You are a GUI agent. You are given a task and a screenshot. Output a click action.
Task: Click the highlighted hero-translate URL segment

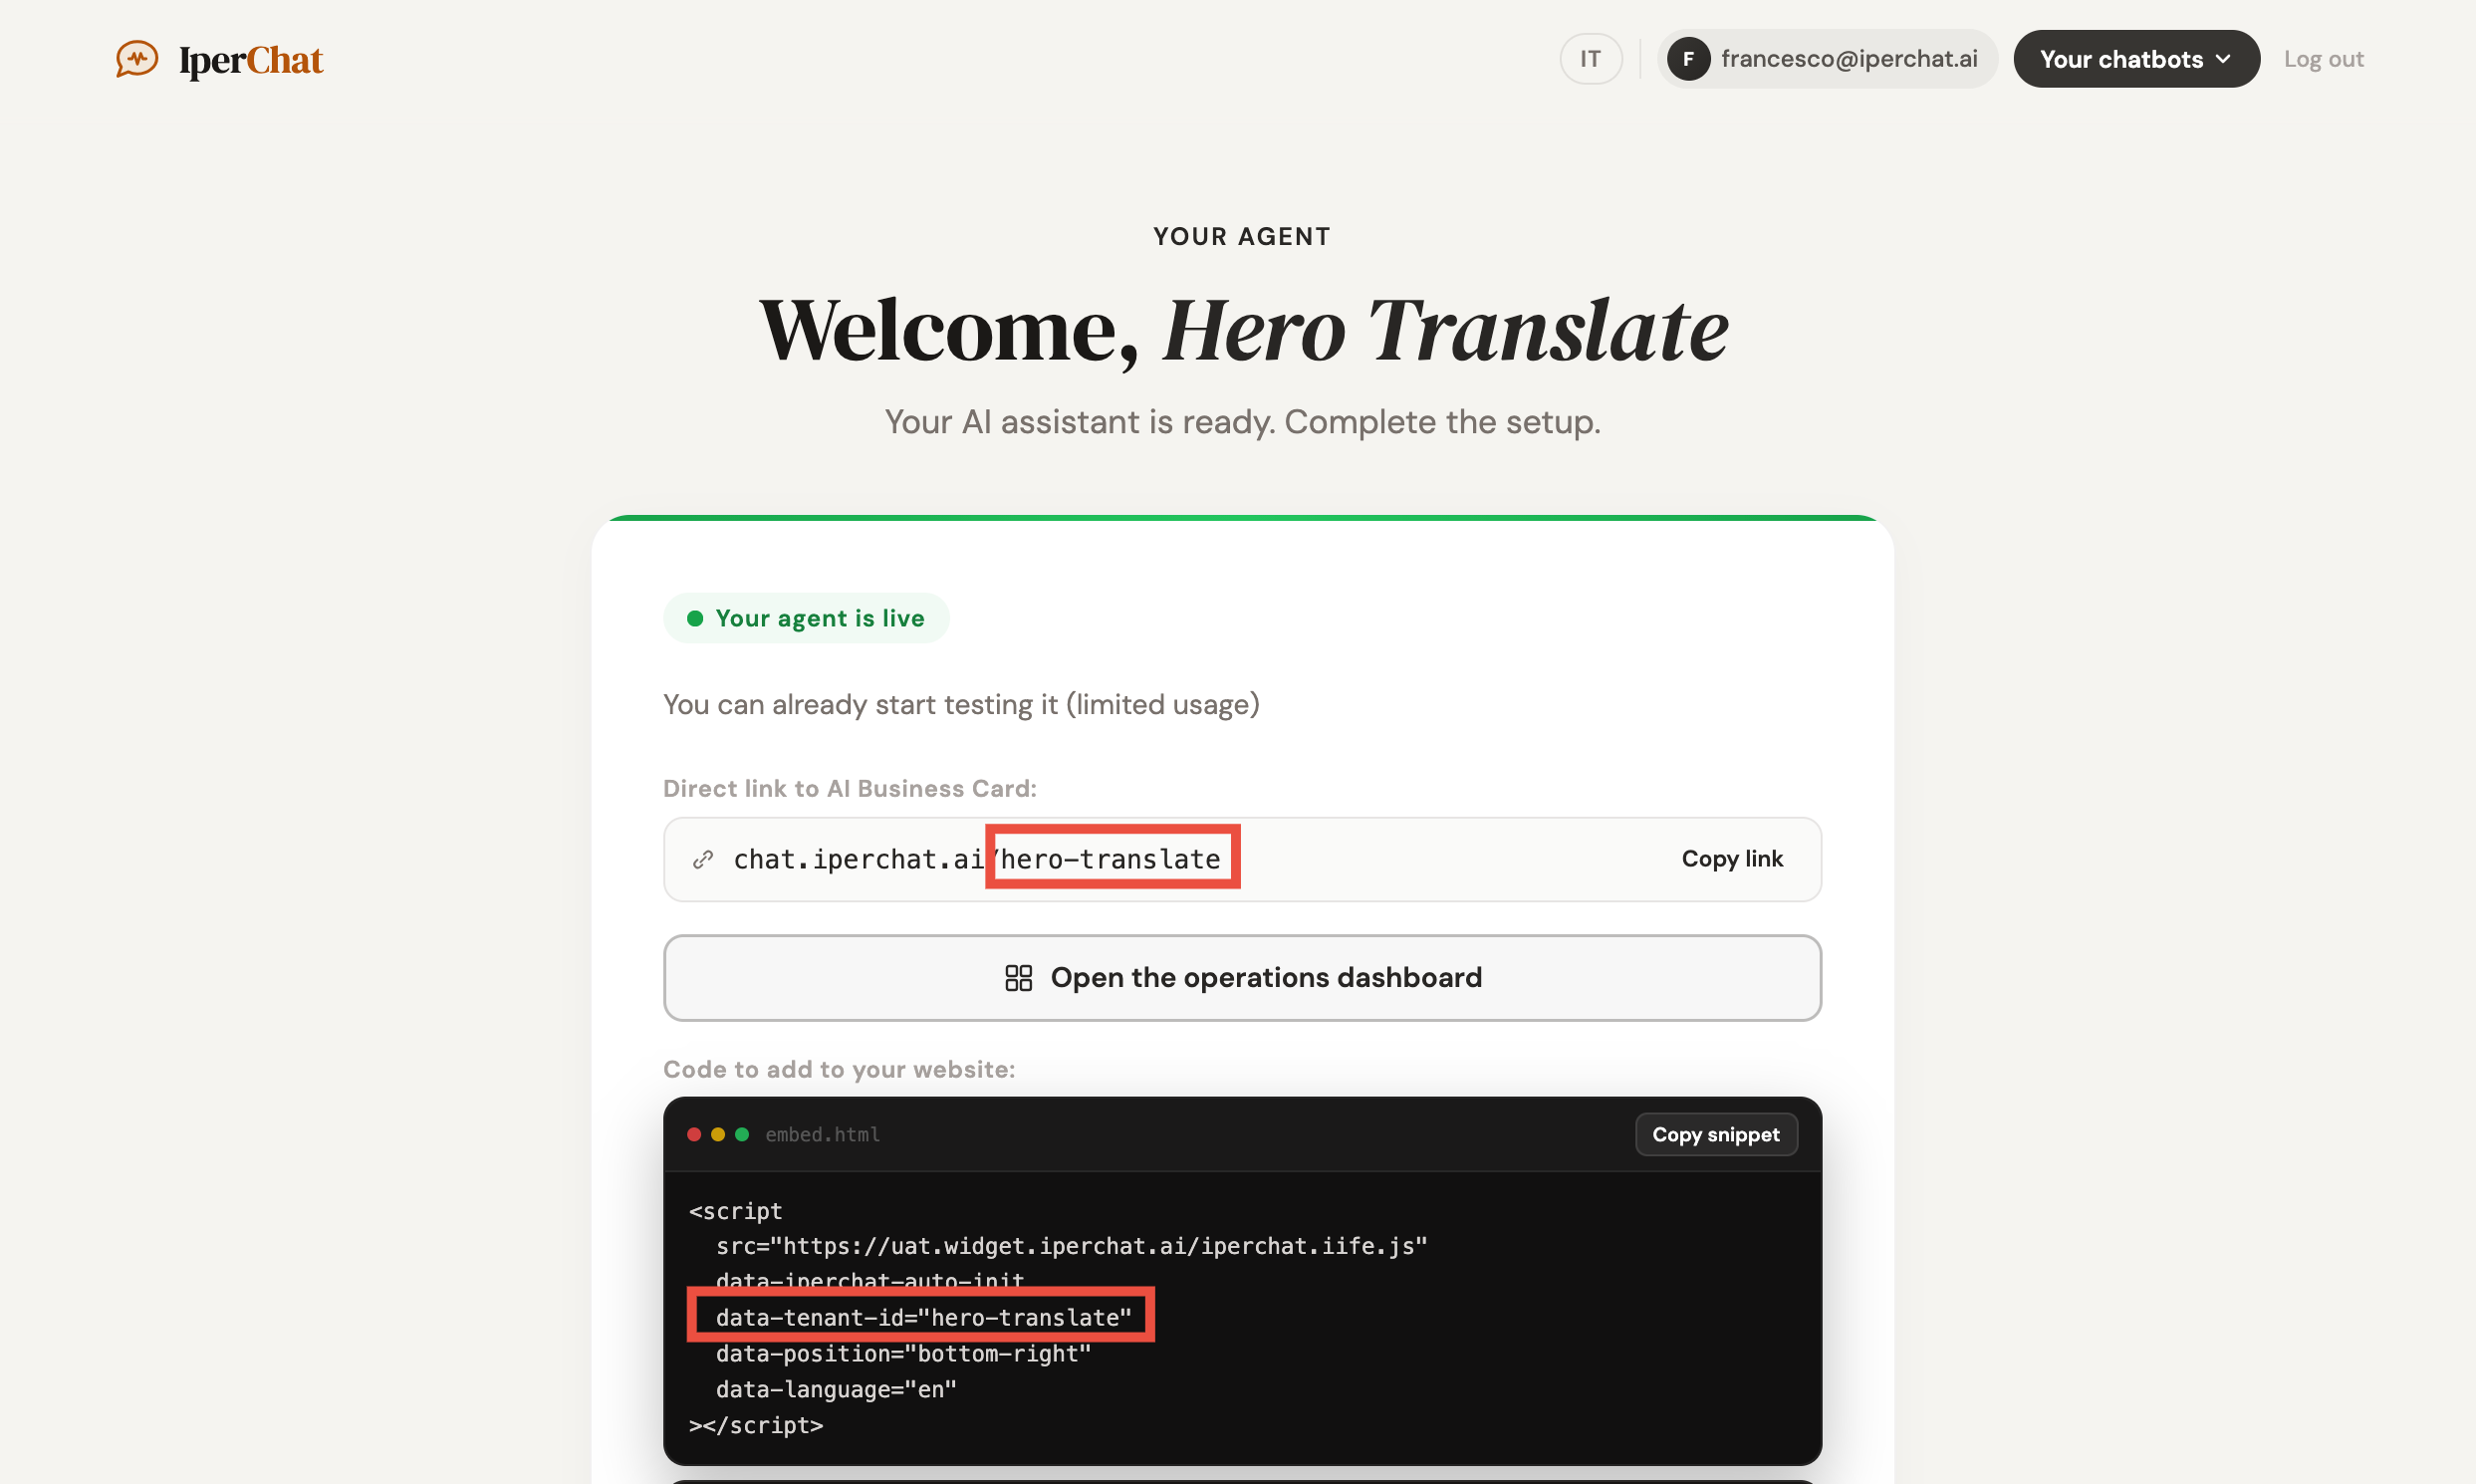click(1112, 858)
